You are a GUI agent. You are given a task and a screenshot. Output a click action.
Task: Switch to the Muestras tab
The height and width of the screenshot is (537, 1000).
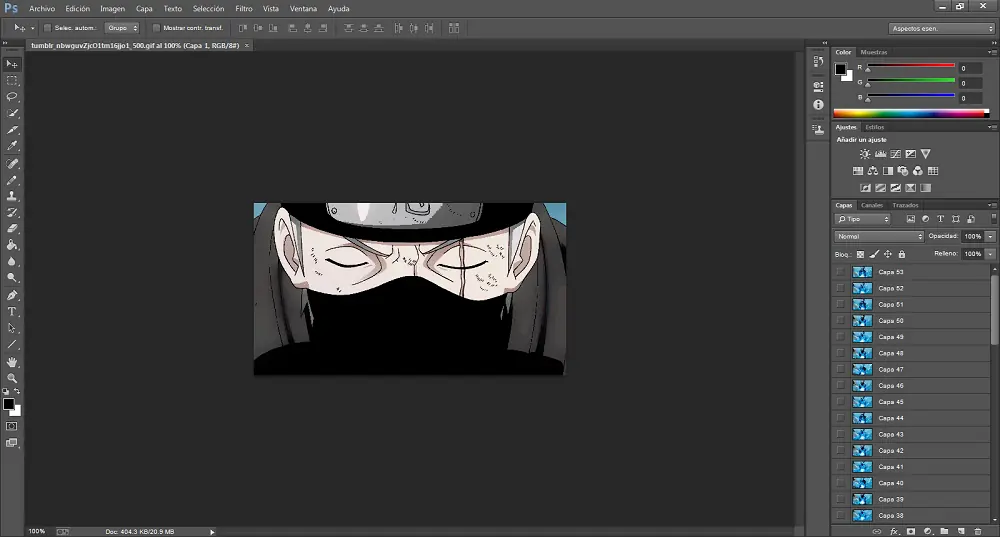(874, 52)
